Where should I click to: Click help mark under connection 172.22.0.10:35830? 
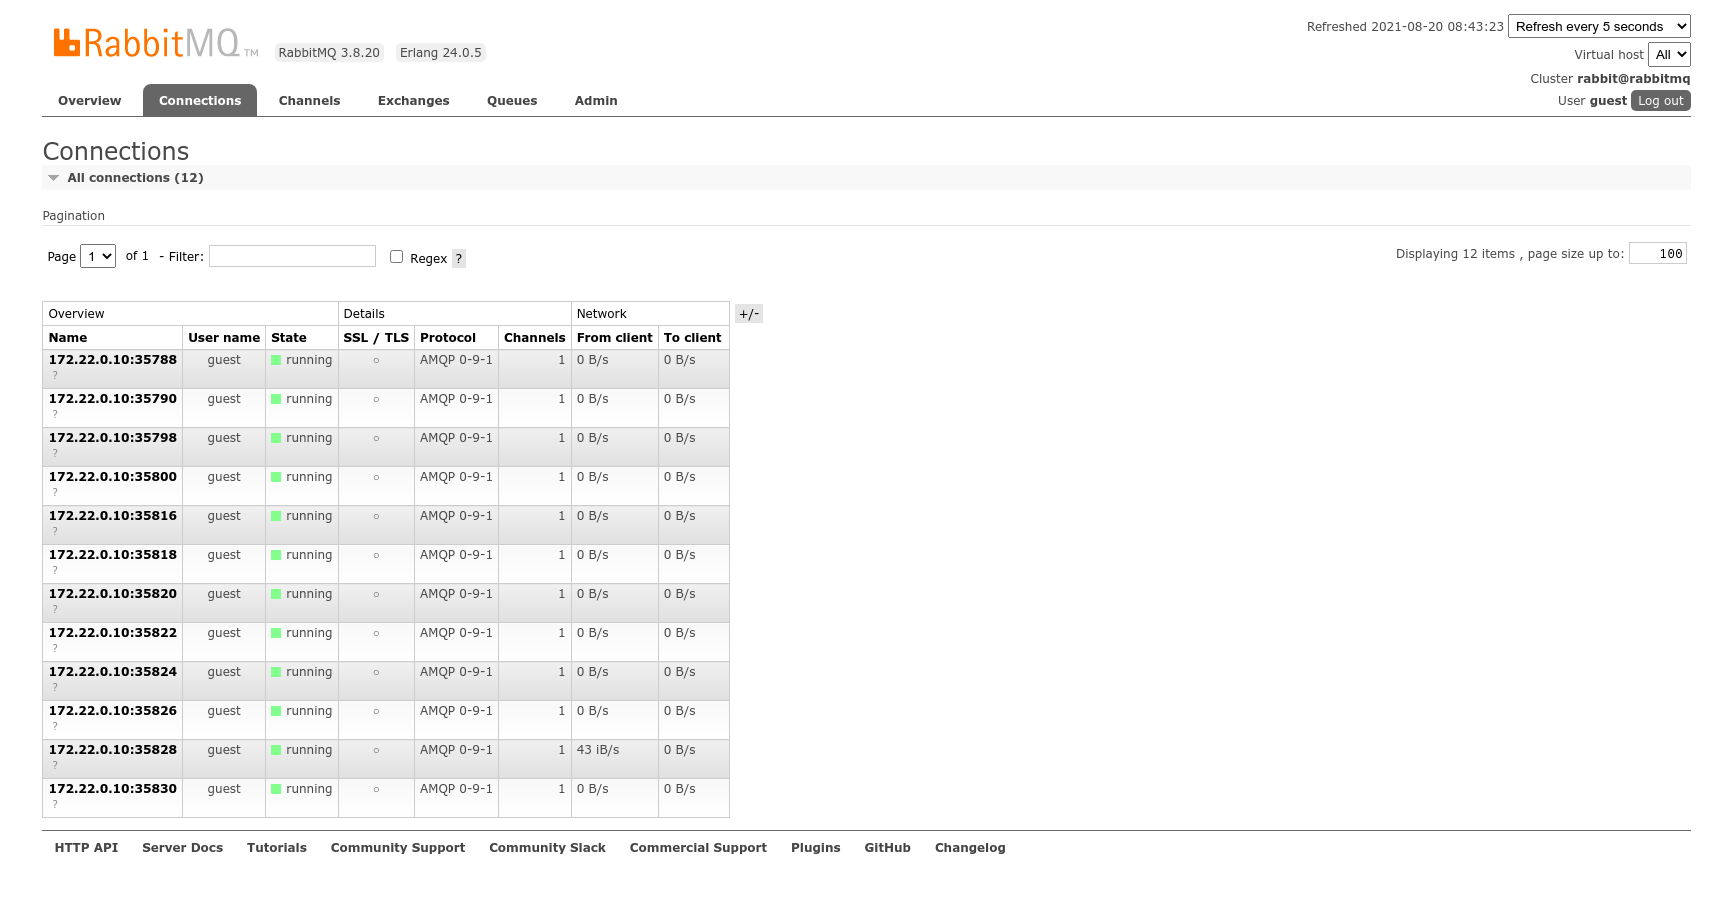(55, 804)
